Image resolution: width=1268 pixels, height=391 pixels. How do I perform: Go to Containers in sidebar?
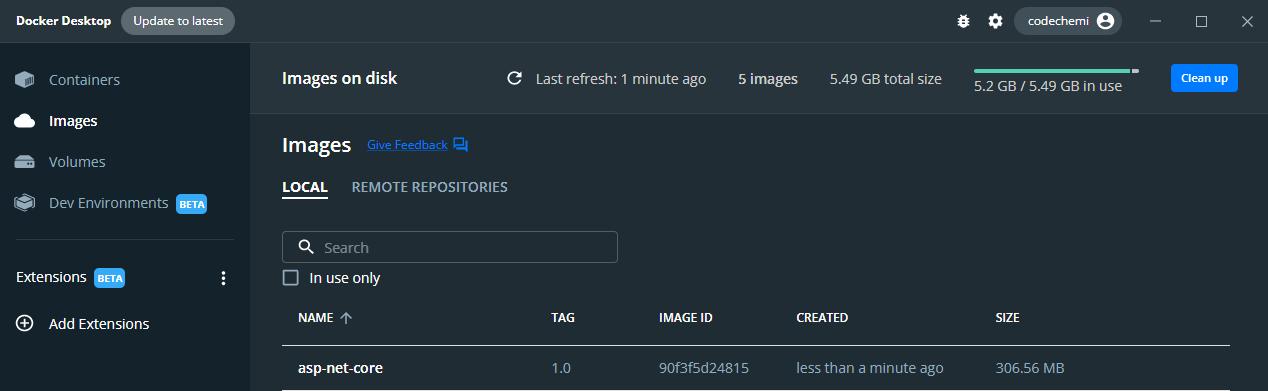pyautogui.click(x=84, y=80)
